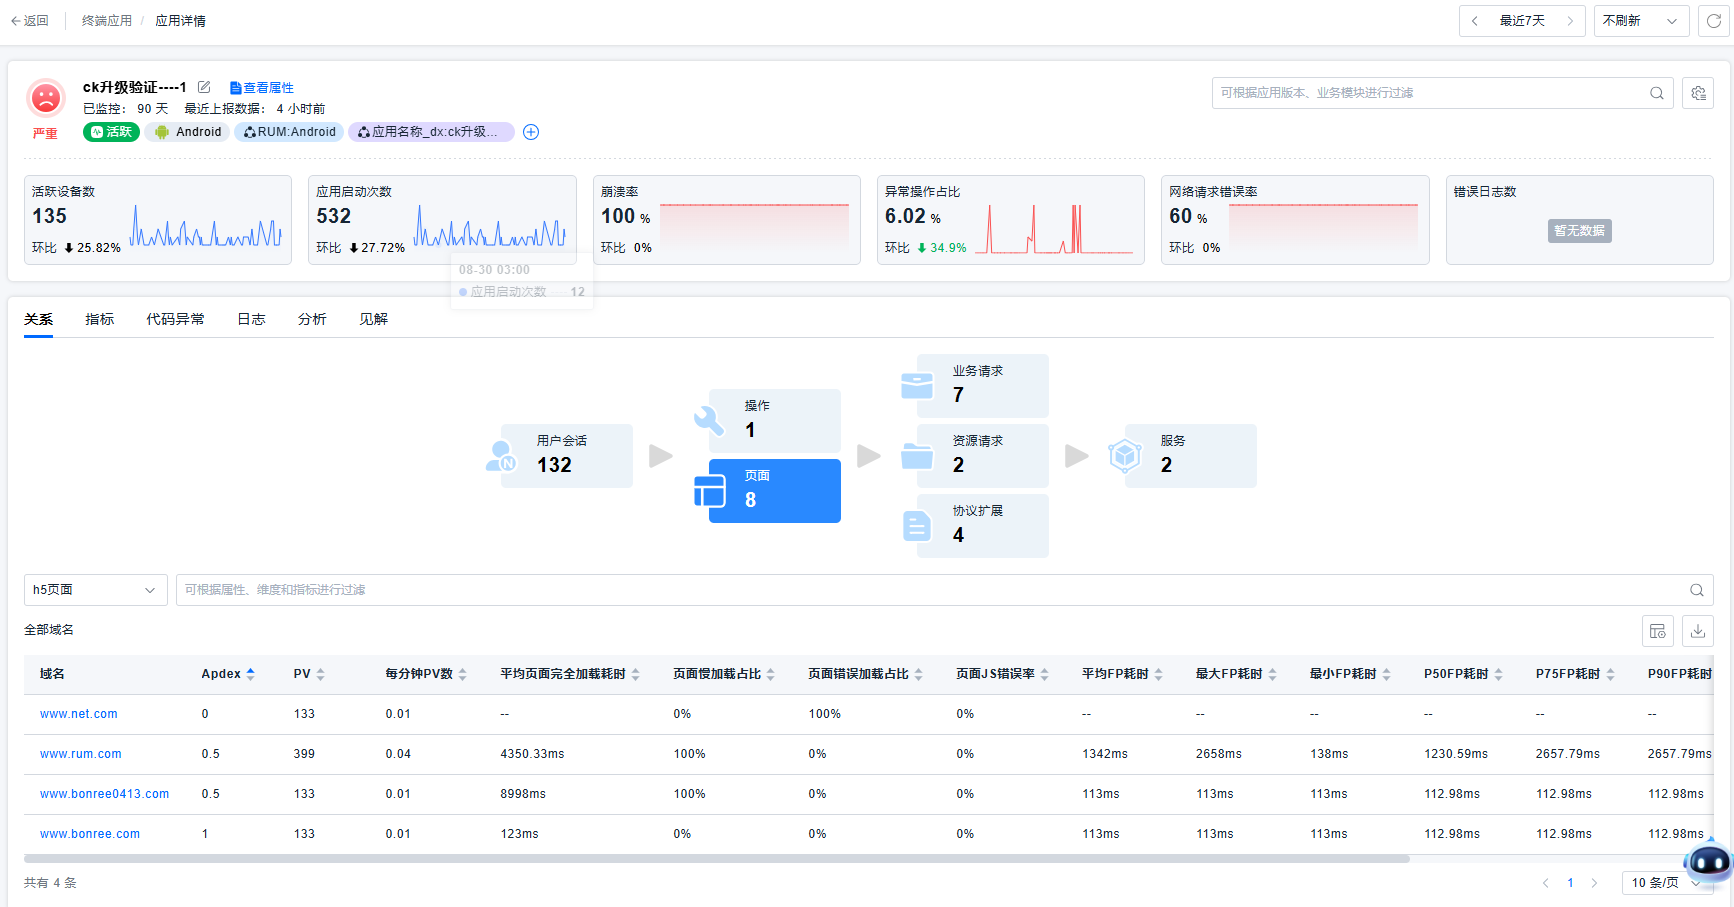The height and width of the screenshot is (907, 1734).
Task: Click the refresh icon in top bar
Action: 1713,21
